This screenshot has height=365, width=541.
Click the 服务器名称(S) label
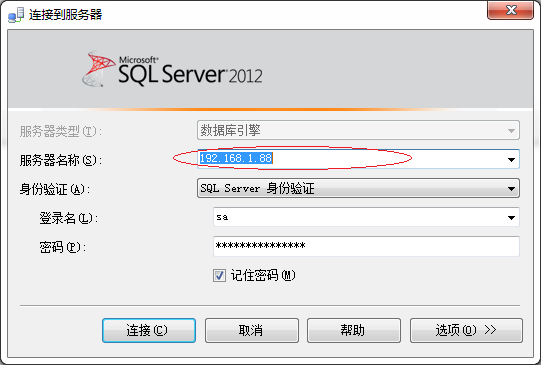[60, 160]
